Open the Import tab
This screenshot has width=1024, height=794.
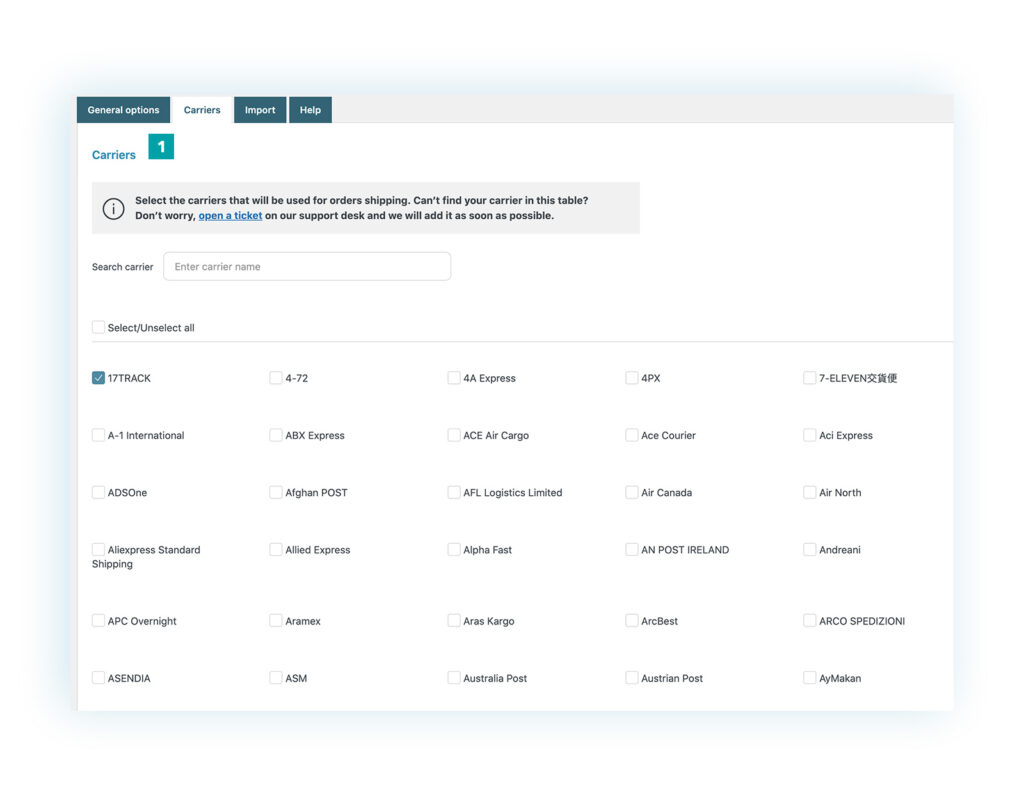tap(259, 110)
